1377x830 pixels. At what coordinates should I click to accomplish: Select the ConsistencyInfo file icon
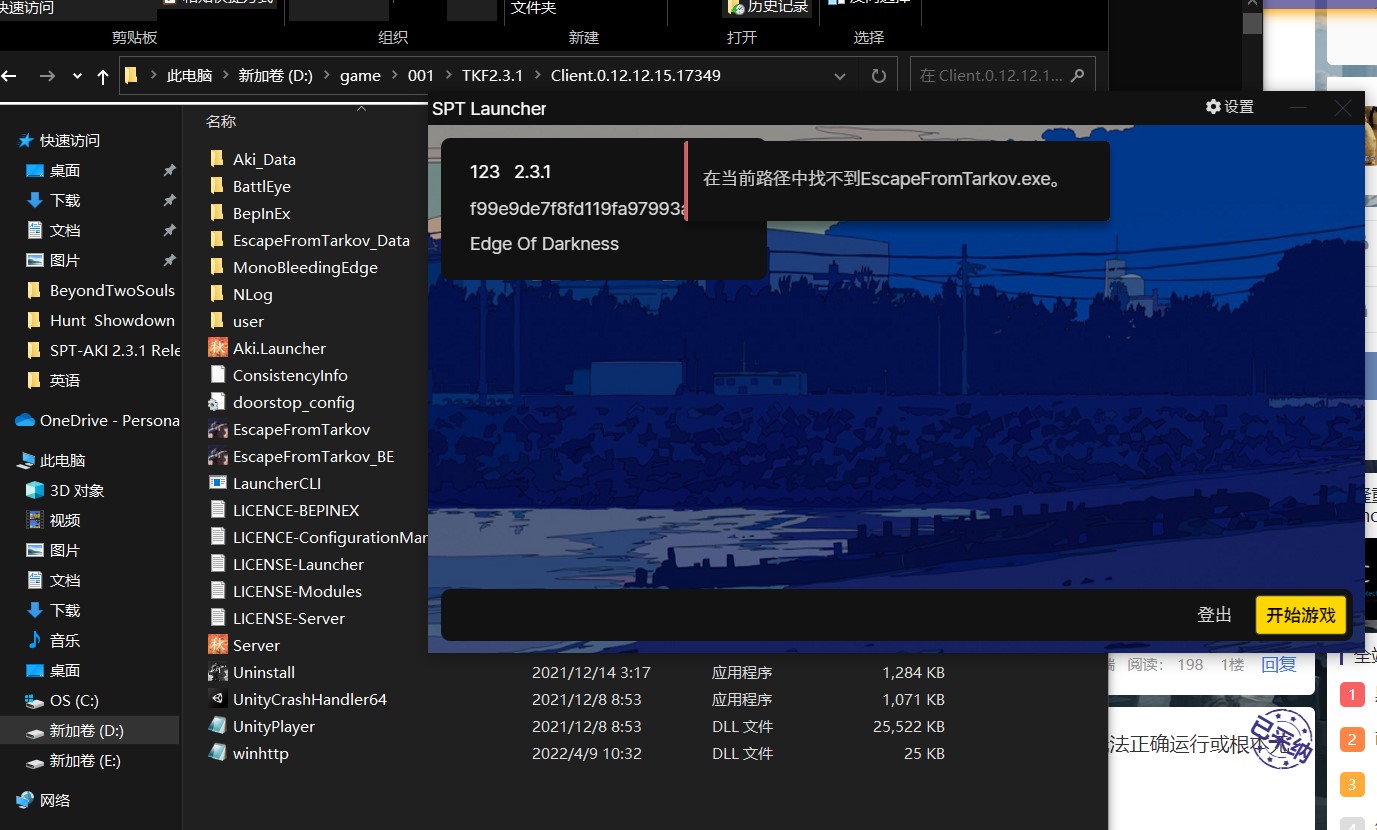[217, 375]
